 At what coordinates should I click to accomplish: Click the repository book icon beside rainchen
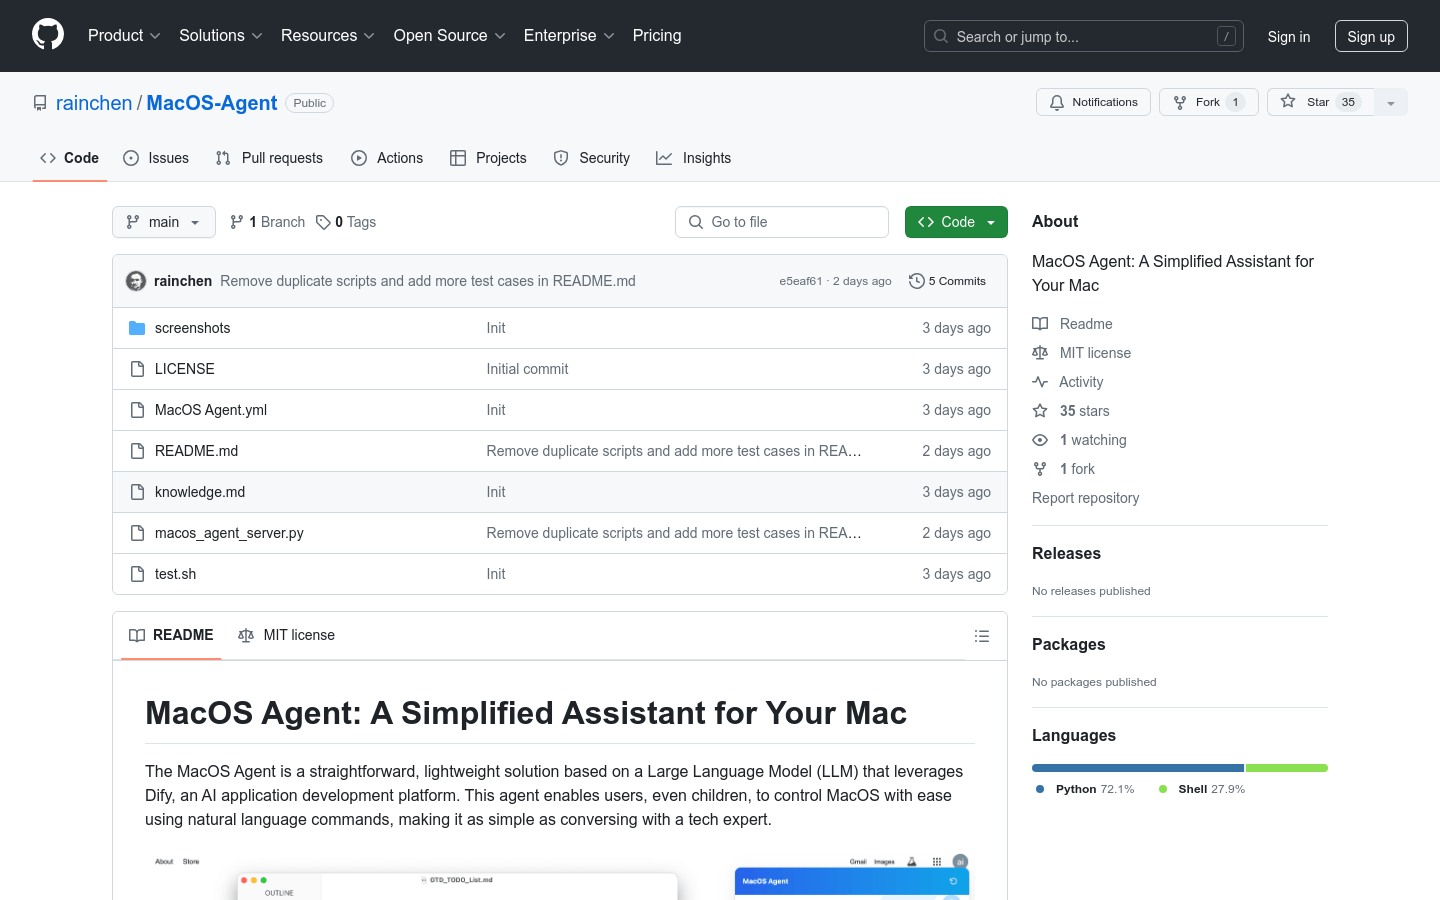point(40,103)
